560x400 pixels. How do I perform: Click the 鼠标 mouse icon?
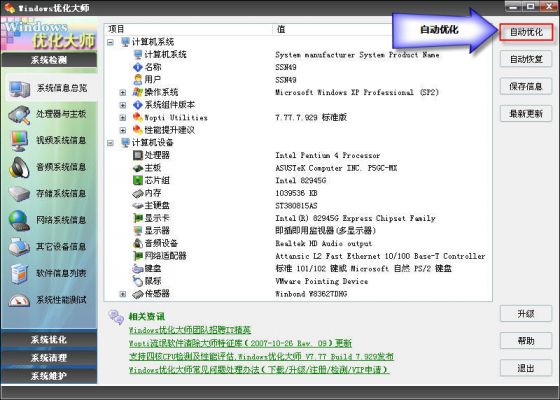138,281
